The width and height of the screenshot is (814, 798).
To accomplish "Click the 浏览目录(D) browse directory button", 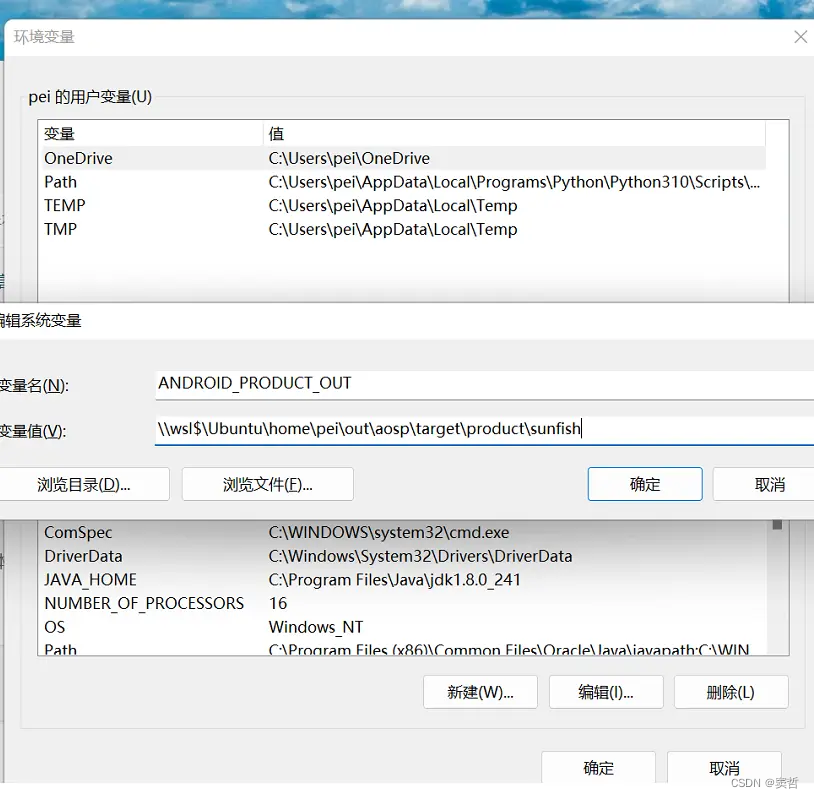I will (x=84, y=484).
